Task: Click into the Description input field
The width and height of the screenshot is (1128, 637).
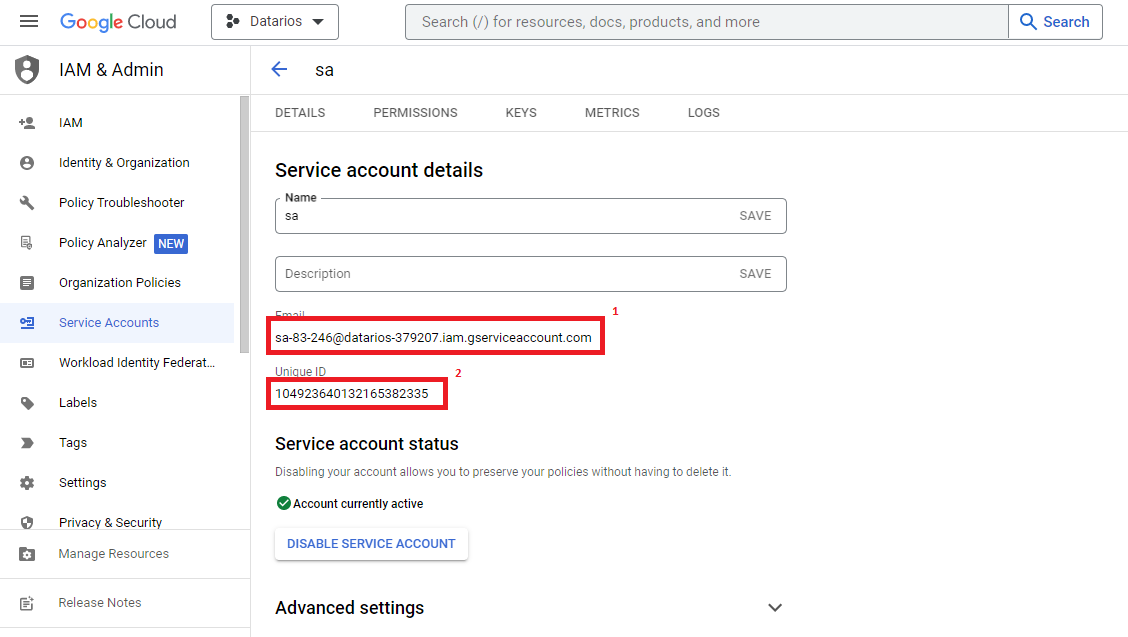Action: [x=500, y=274]
